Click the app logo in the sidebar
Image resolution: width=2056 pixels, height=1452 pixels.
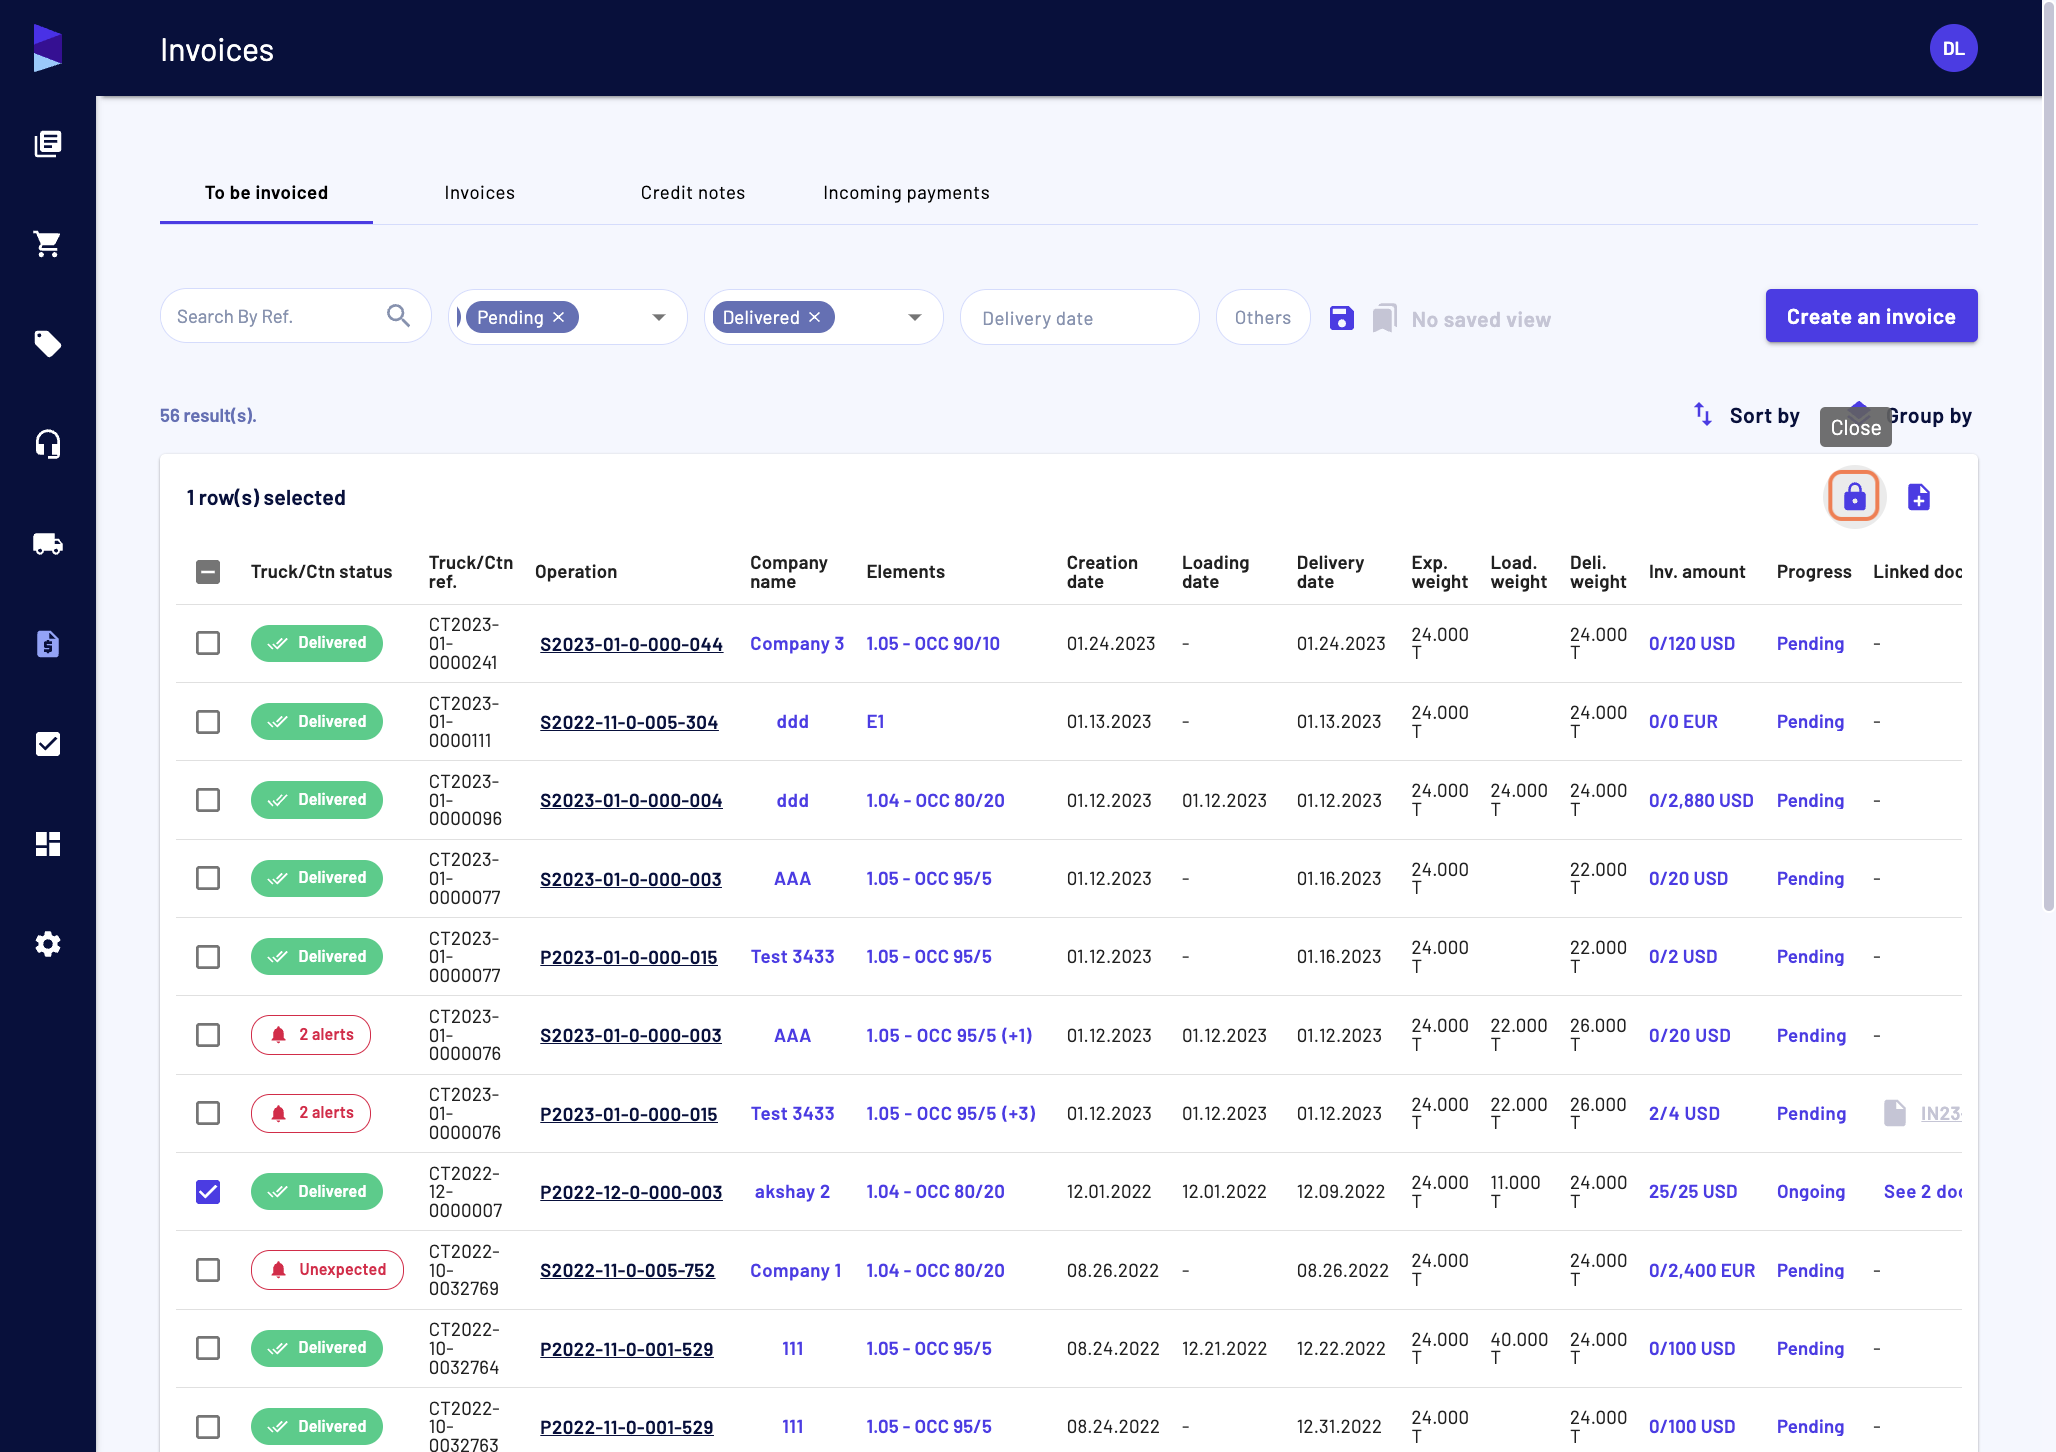point(47,48)
